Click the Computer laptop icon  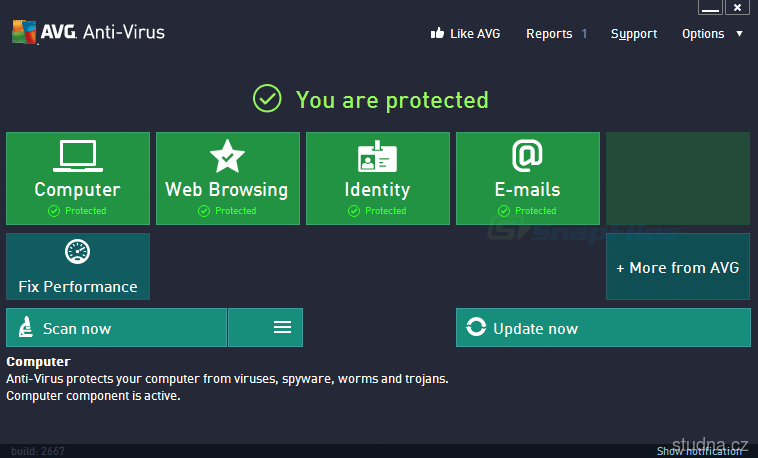78,155
